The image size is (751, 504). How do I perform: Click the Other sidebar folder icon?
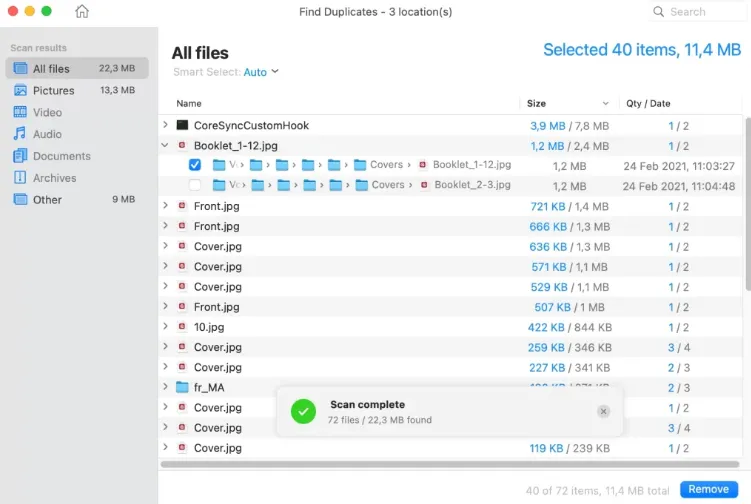tap(20, 199)
